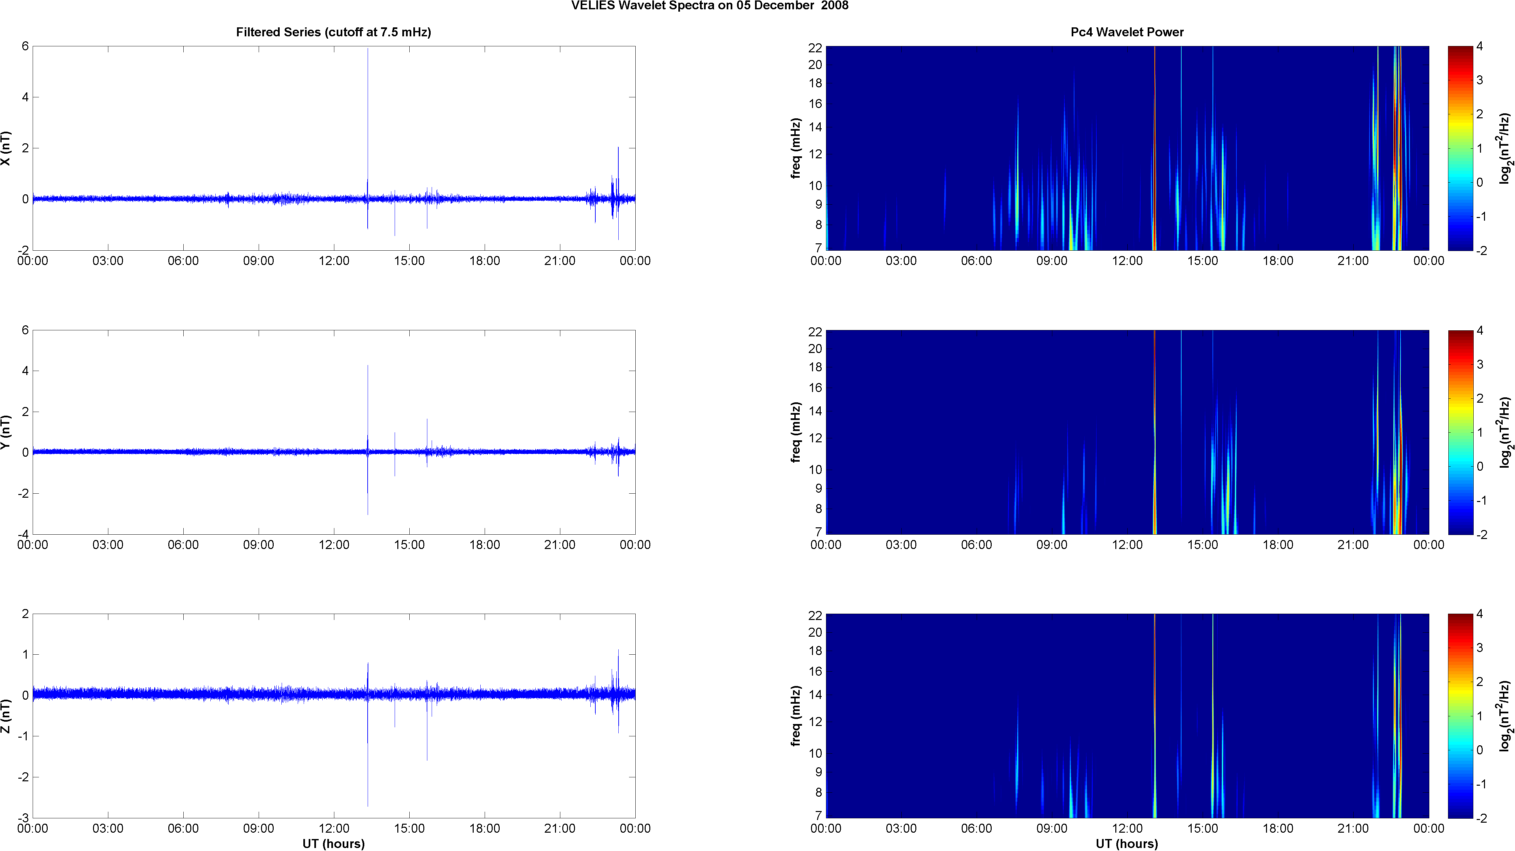Select the Y (nT) axis label
Screen dimensions: 1515x851
click(x=6, y=432)
